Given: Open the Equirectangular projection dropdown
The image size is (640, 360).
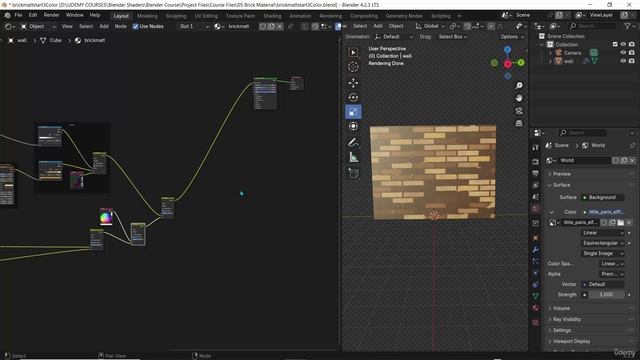Looking at the screenshot, I should click(602, 243).
